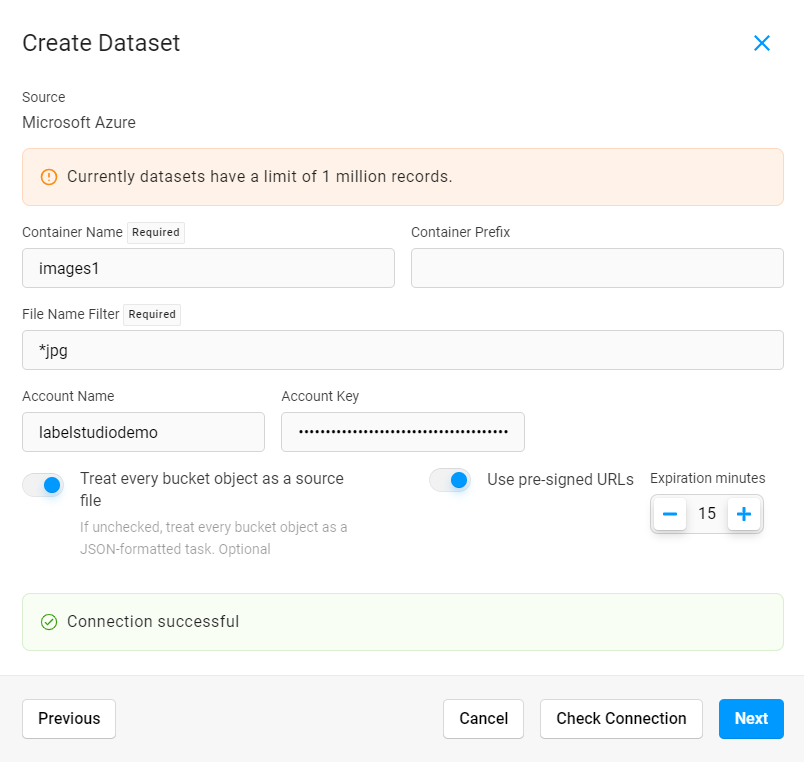
Task: Click the masked Account Key dots
Action: 403,431
